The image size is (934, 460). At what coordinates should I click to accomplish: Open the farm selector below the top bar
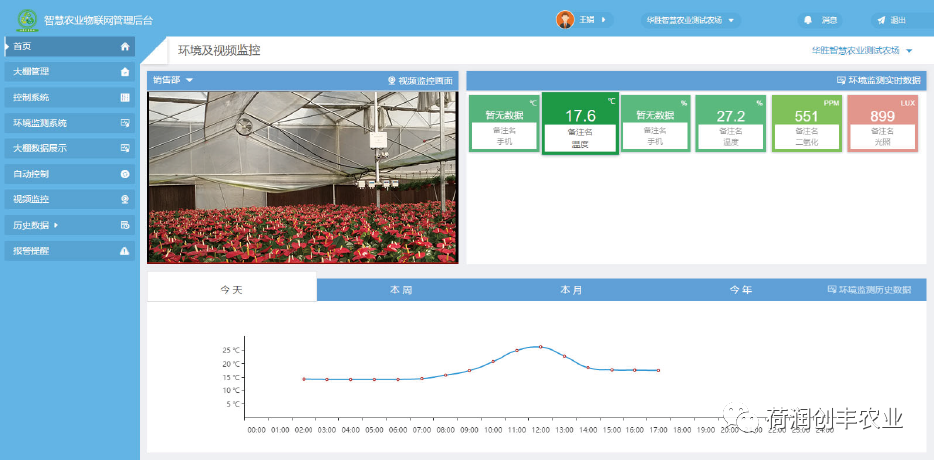click(862, 51)
